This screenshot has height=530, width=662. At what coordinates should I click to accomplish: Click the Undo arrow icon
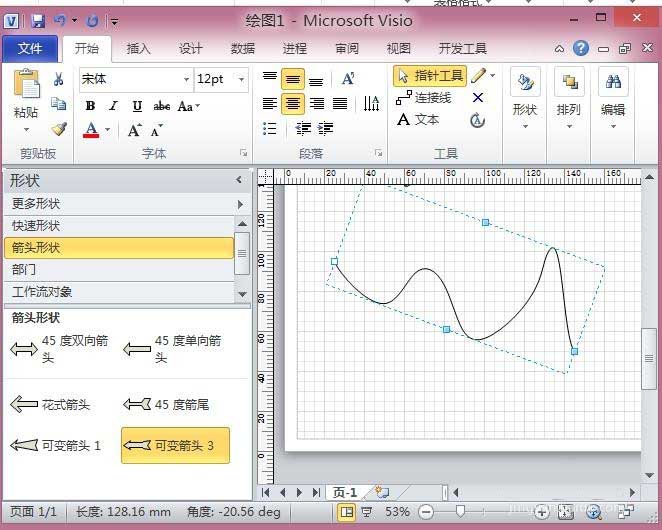(60, 20)
